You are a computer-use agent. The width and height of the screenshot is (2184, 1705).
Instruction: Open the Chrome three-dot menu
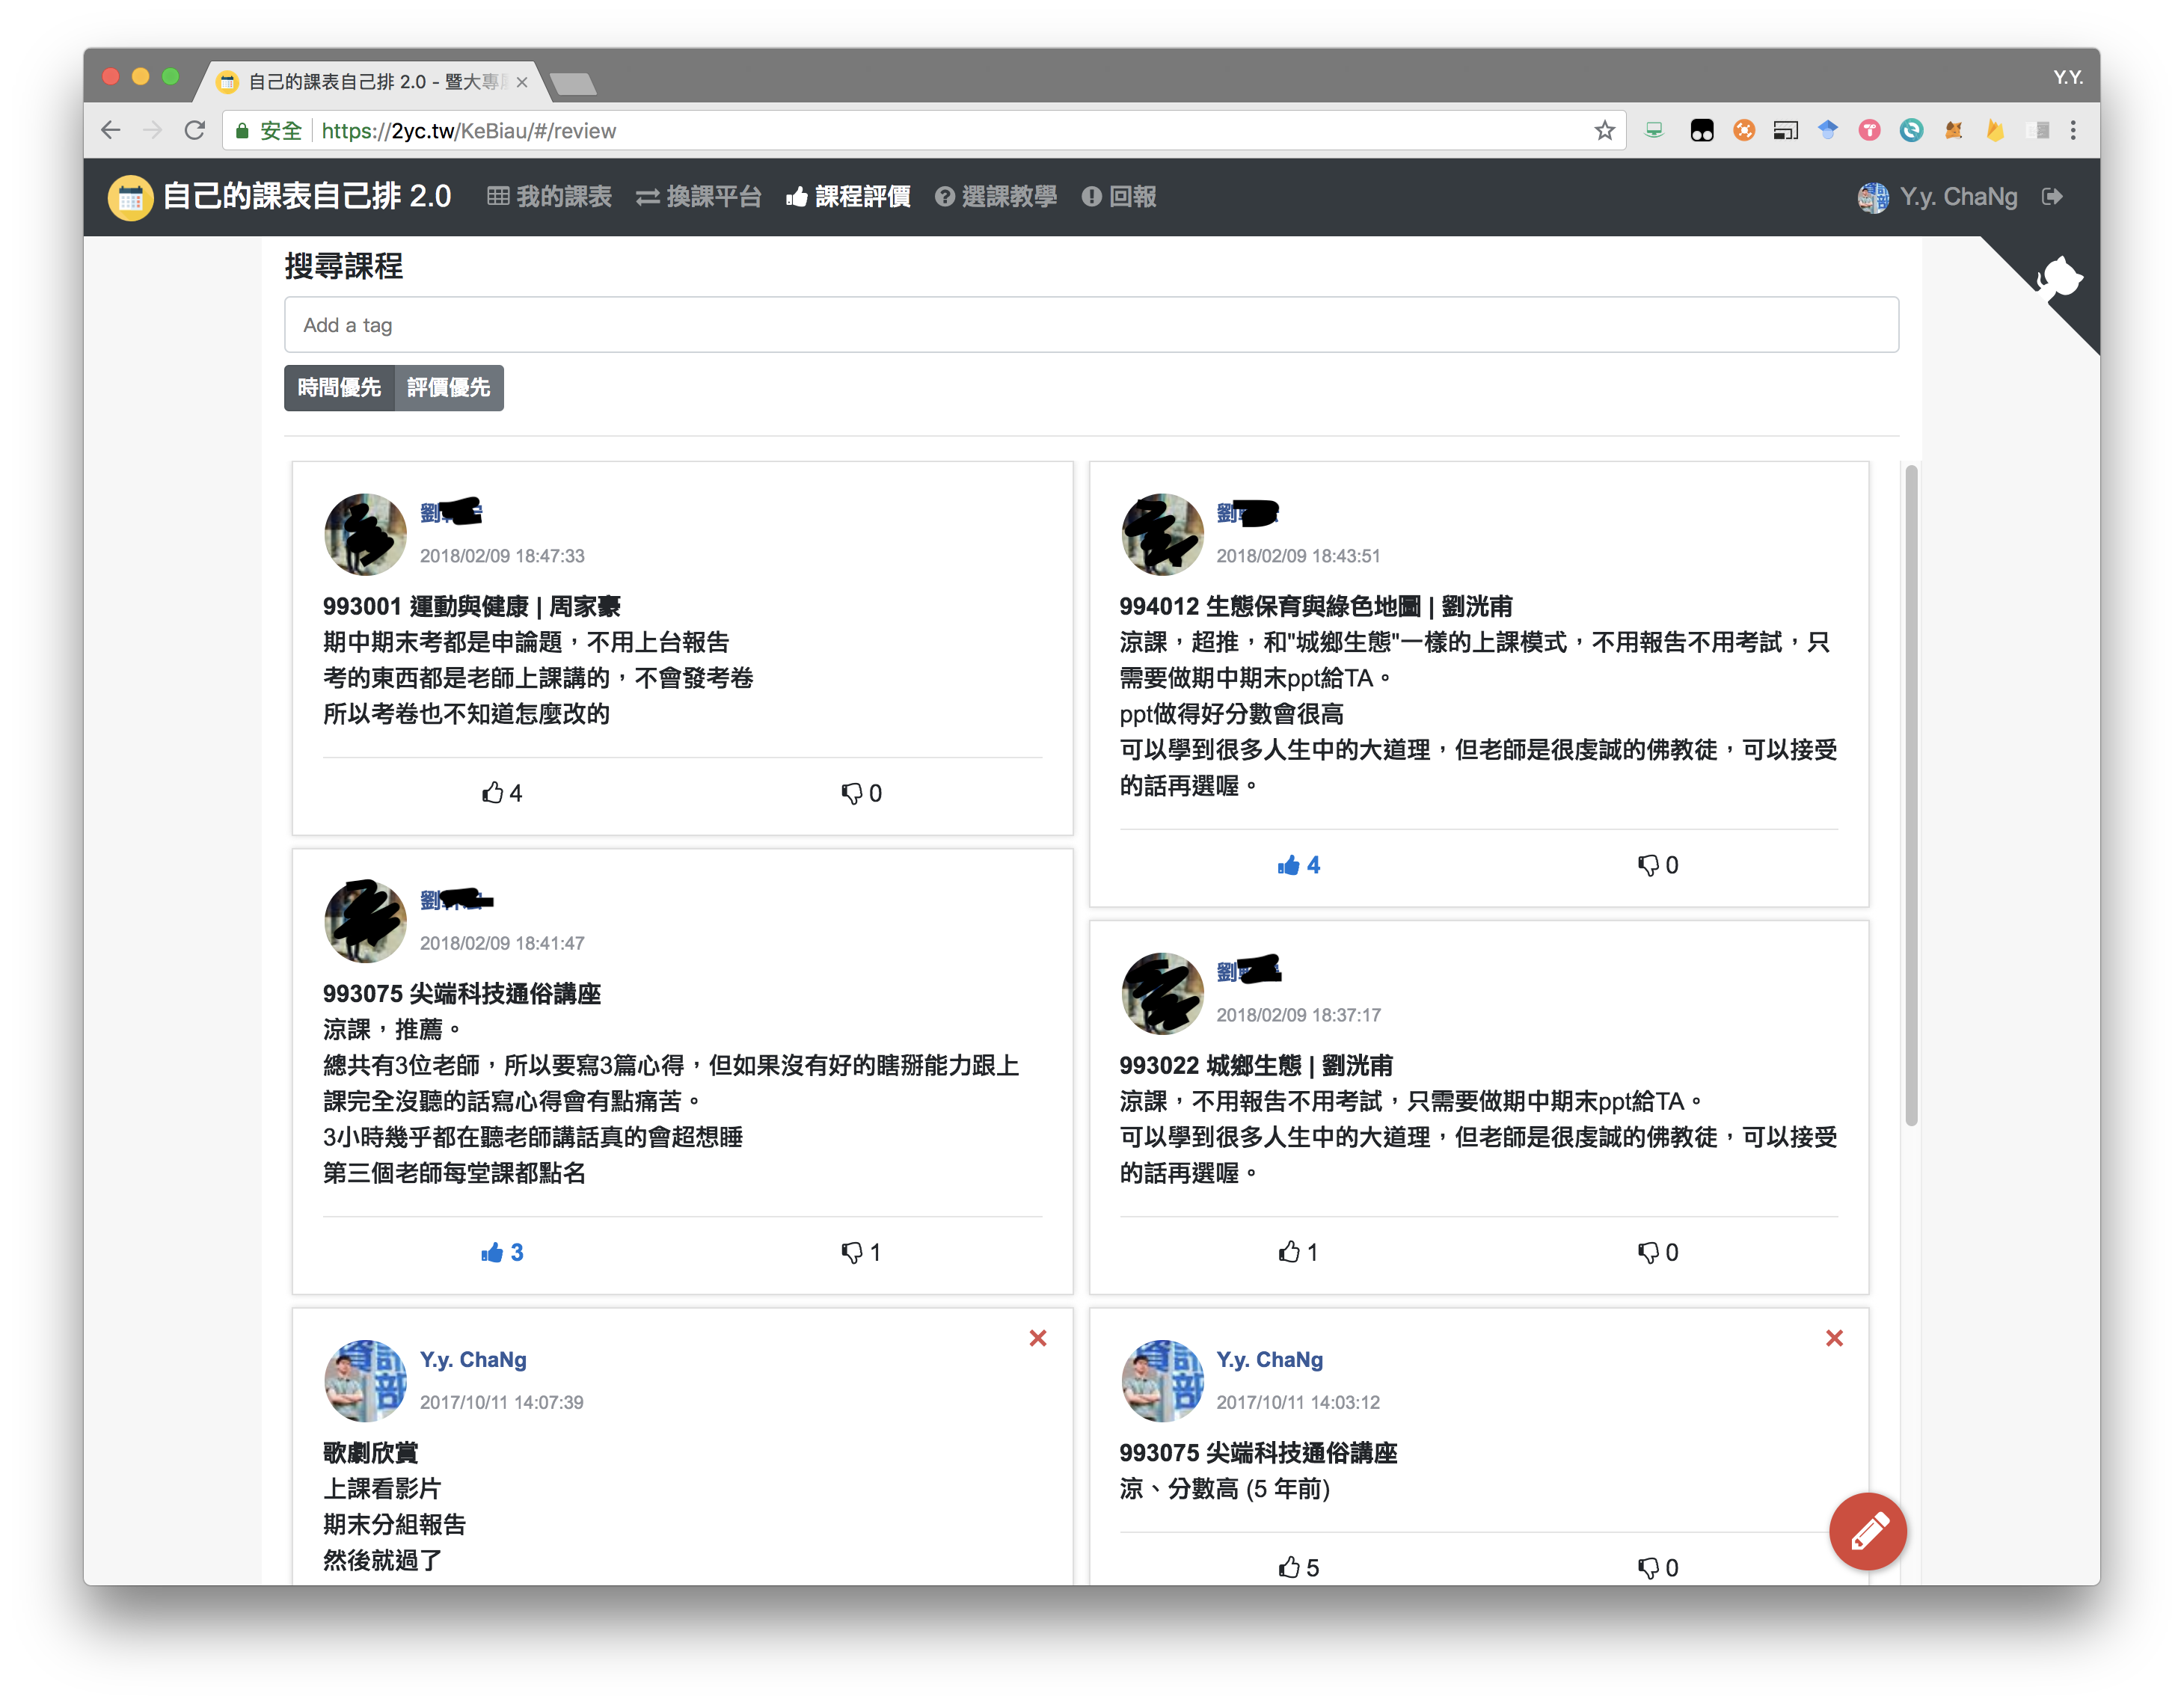tap(2073, 131)
